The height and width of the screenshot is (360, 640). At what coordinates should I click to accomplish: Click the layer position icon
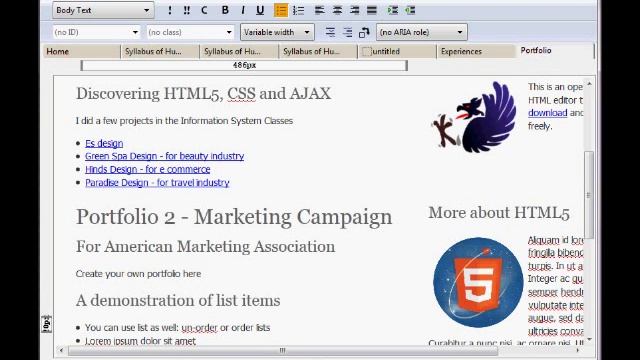pos(364,32)
